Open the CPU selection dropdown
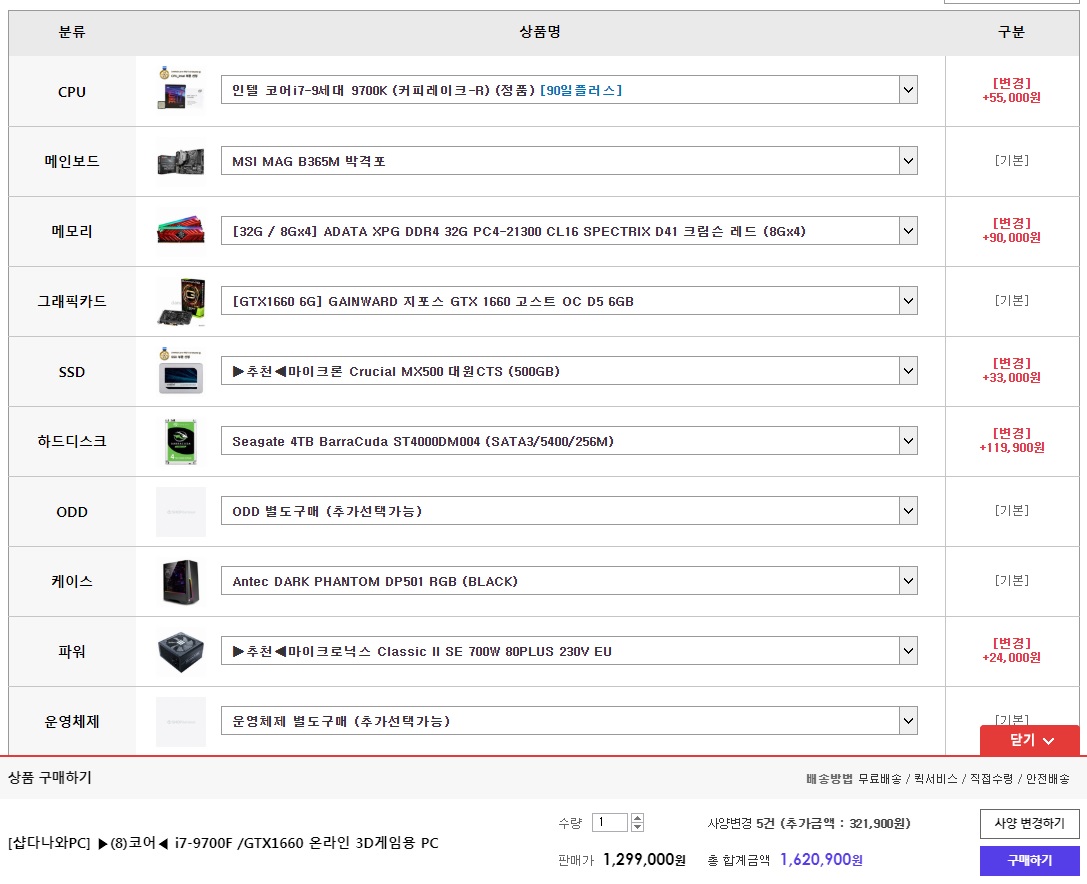The image size is (1087, 884). pos(569,90)
